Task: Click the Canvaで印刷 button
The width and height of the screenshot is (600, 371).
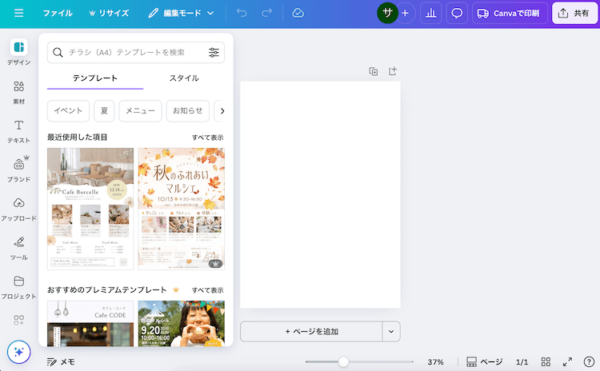Action: (509, 13)
